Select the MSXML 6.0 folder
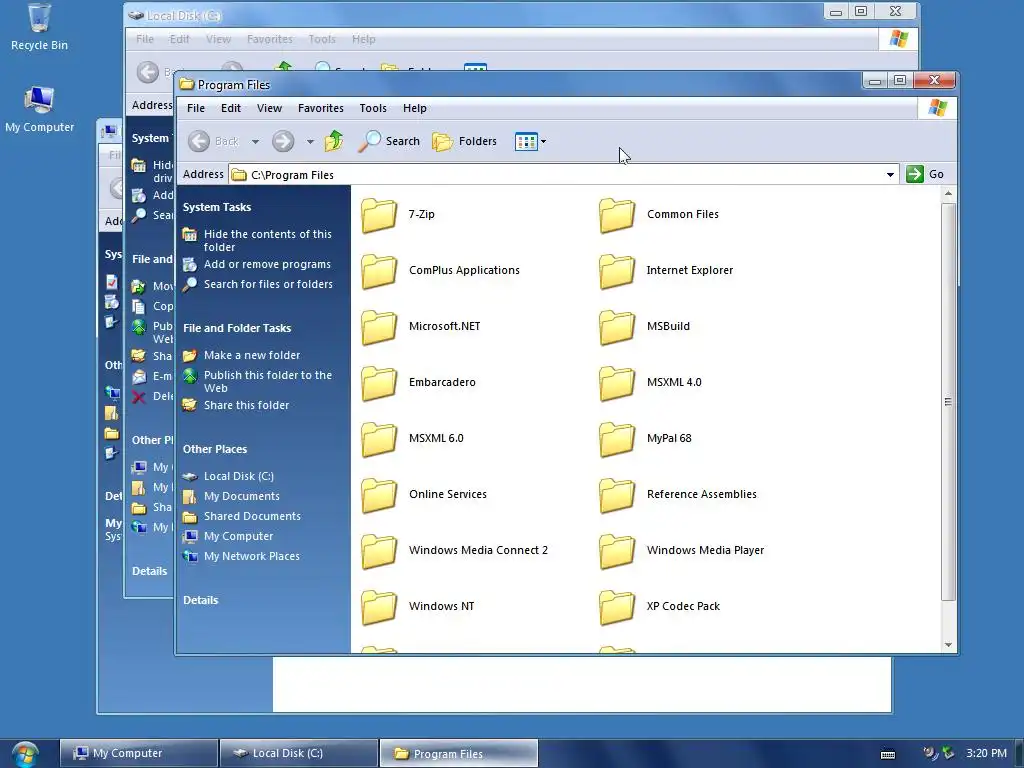1024x768 pixels. click(412, 440)
